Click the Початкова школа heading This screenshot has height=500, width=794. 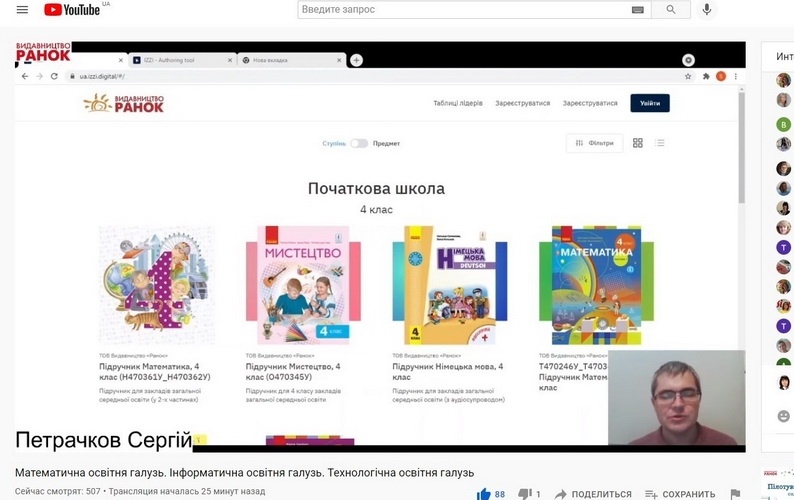click(x=376, y=188)
